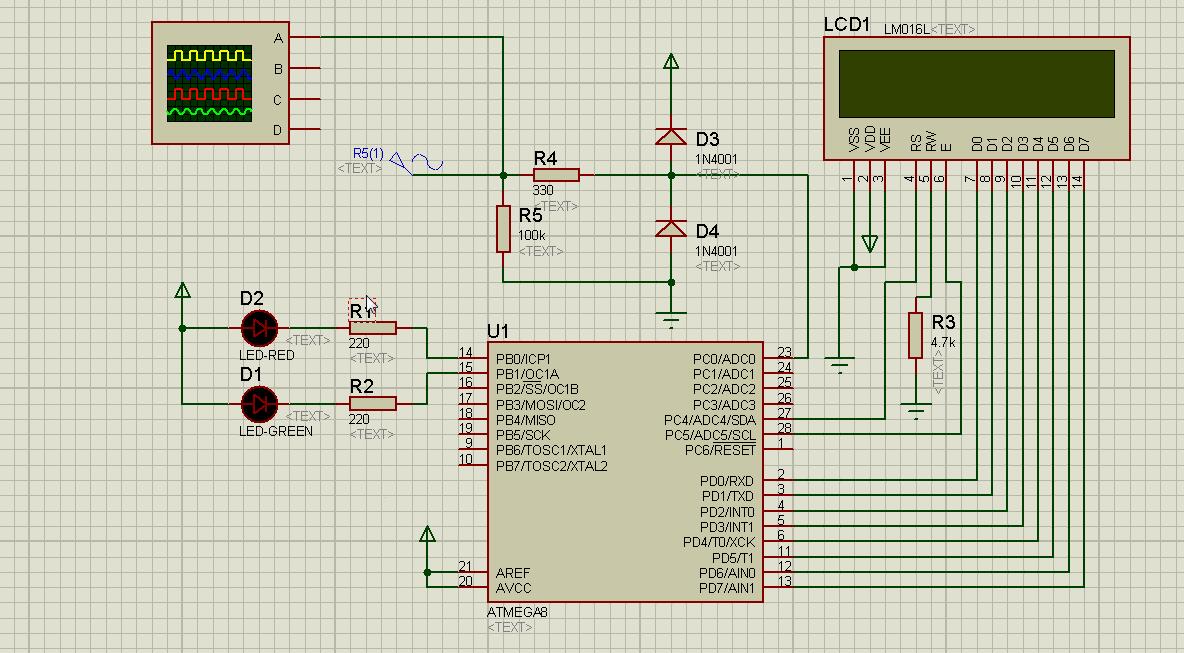Select the D4 1N4001 value text

(717, 251)
